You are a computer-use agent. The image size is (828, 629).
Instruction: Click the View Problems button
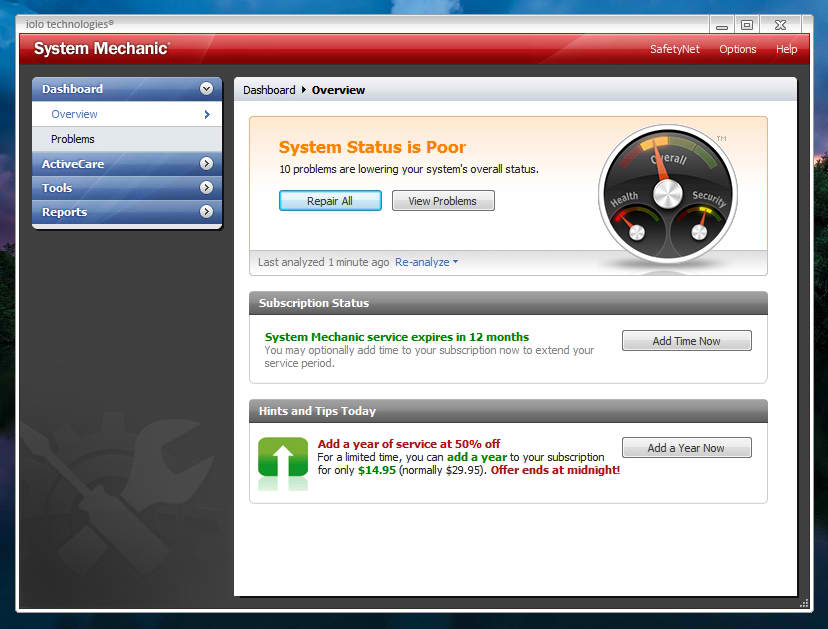tap(443, 200)
